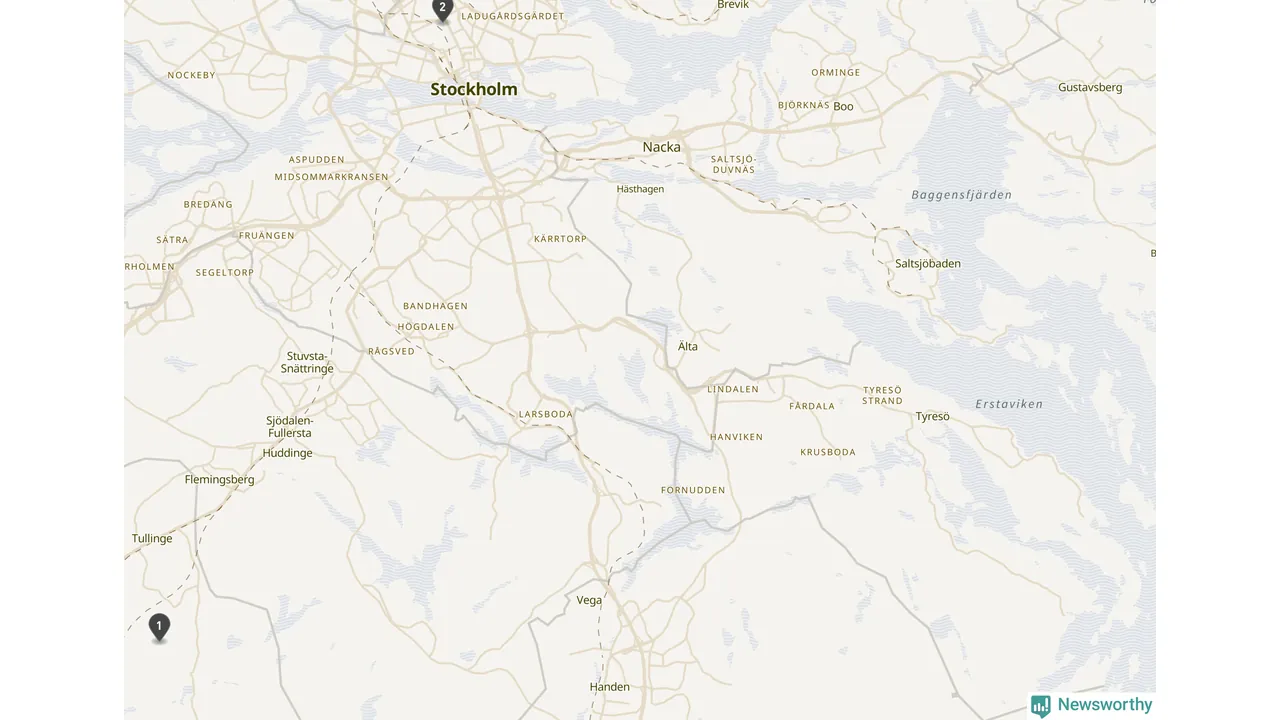Click the Sjödalen-Fullersta label
The height and width of the screenshot is (720, 1280).
[x=290, y=427]
